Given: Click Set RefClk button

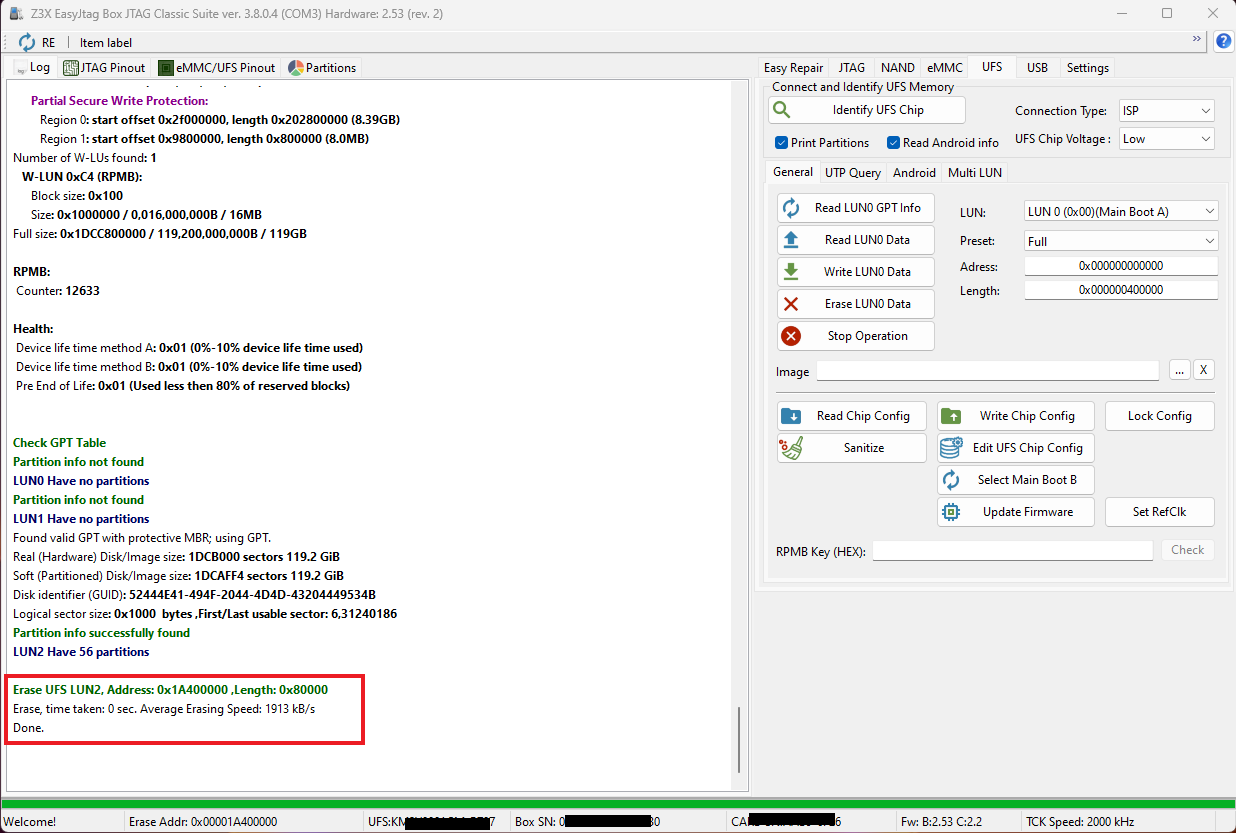Looking at the screenshot, I should tap(1160, 512).
